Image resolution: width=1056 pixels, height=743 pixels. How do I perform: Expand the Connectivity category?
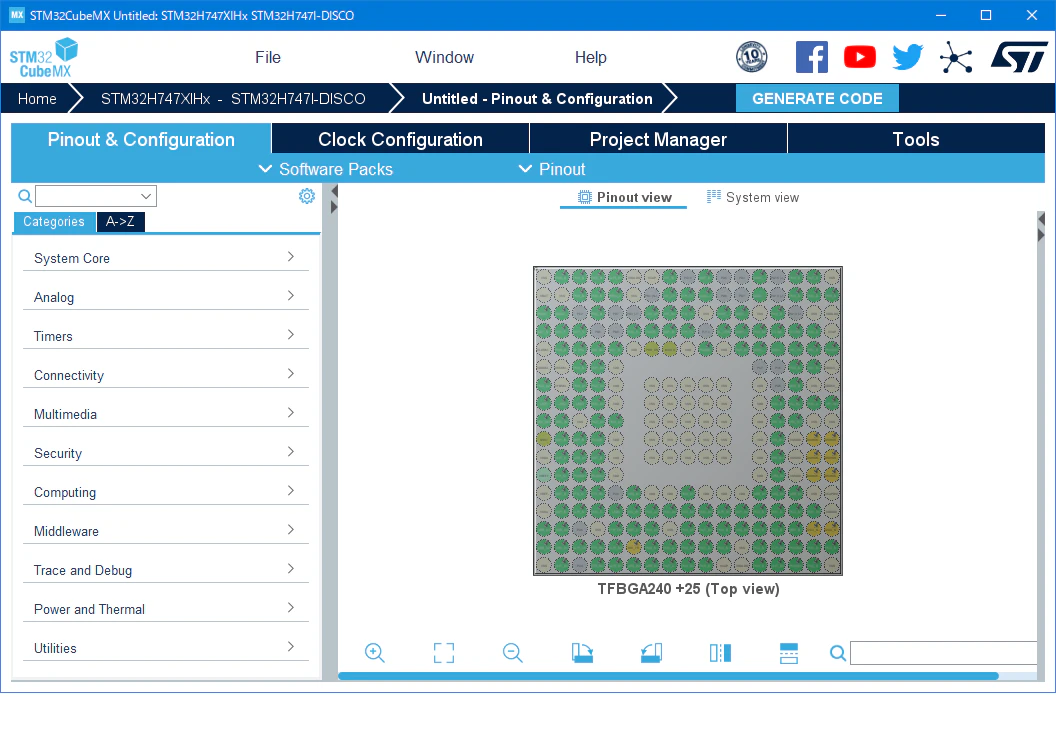click(x=166, y=375)
